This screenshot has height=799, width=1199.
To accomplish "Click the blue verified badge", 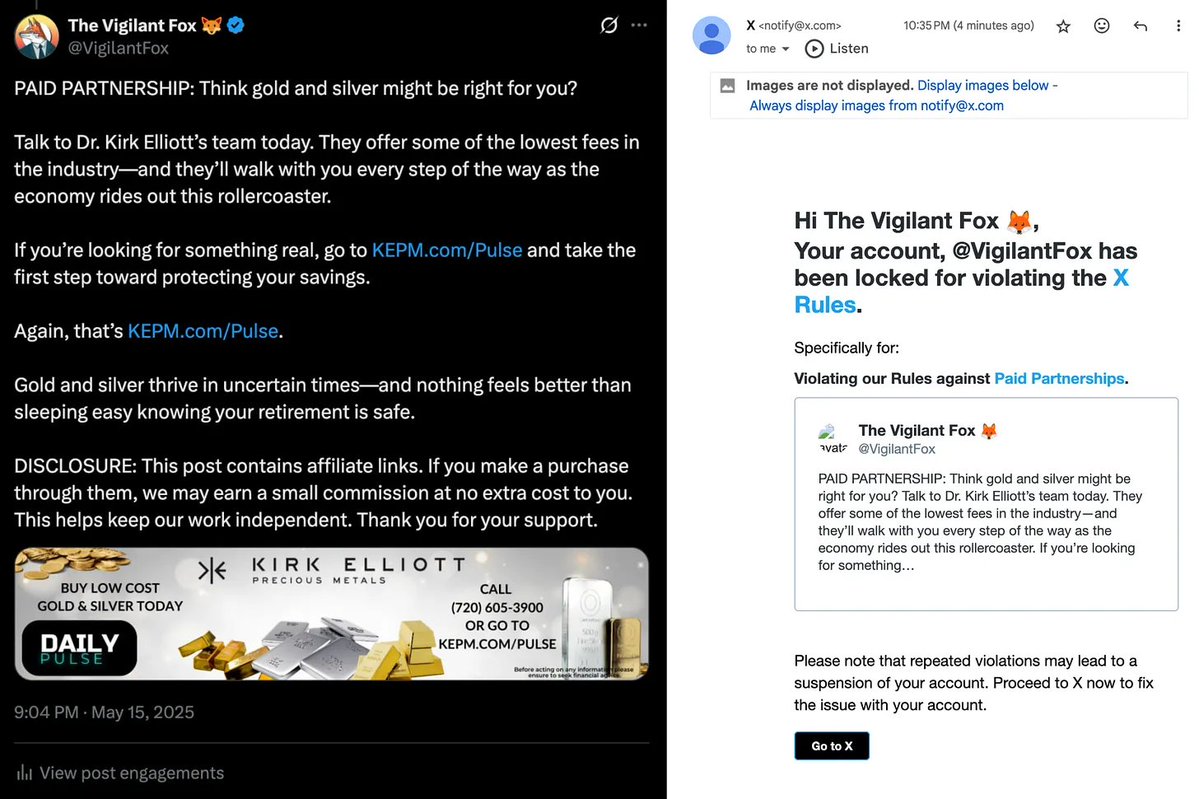I will [236, 26].
